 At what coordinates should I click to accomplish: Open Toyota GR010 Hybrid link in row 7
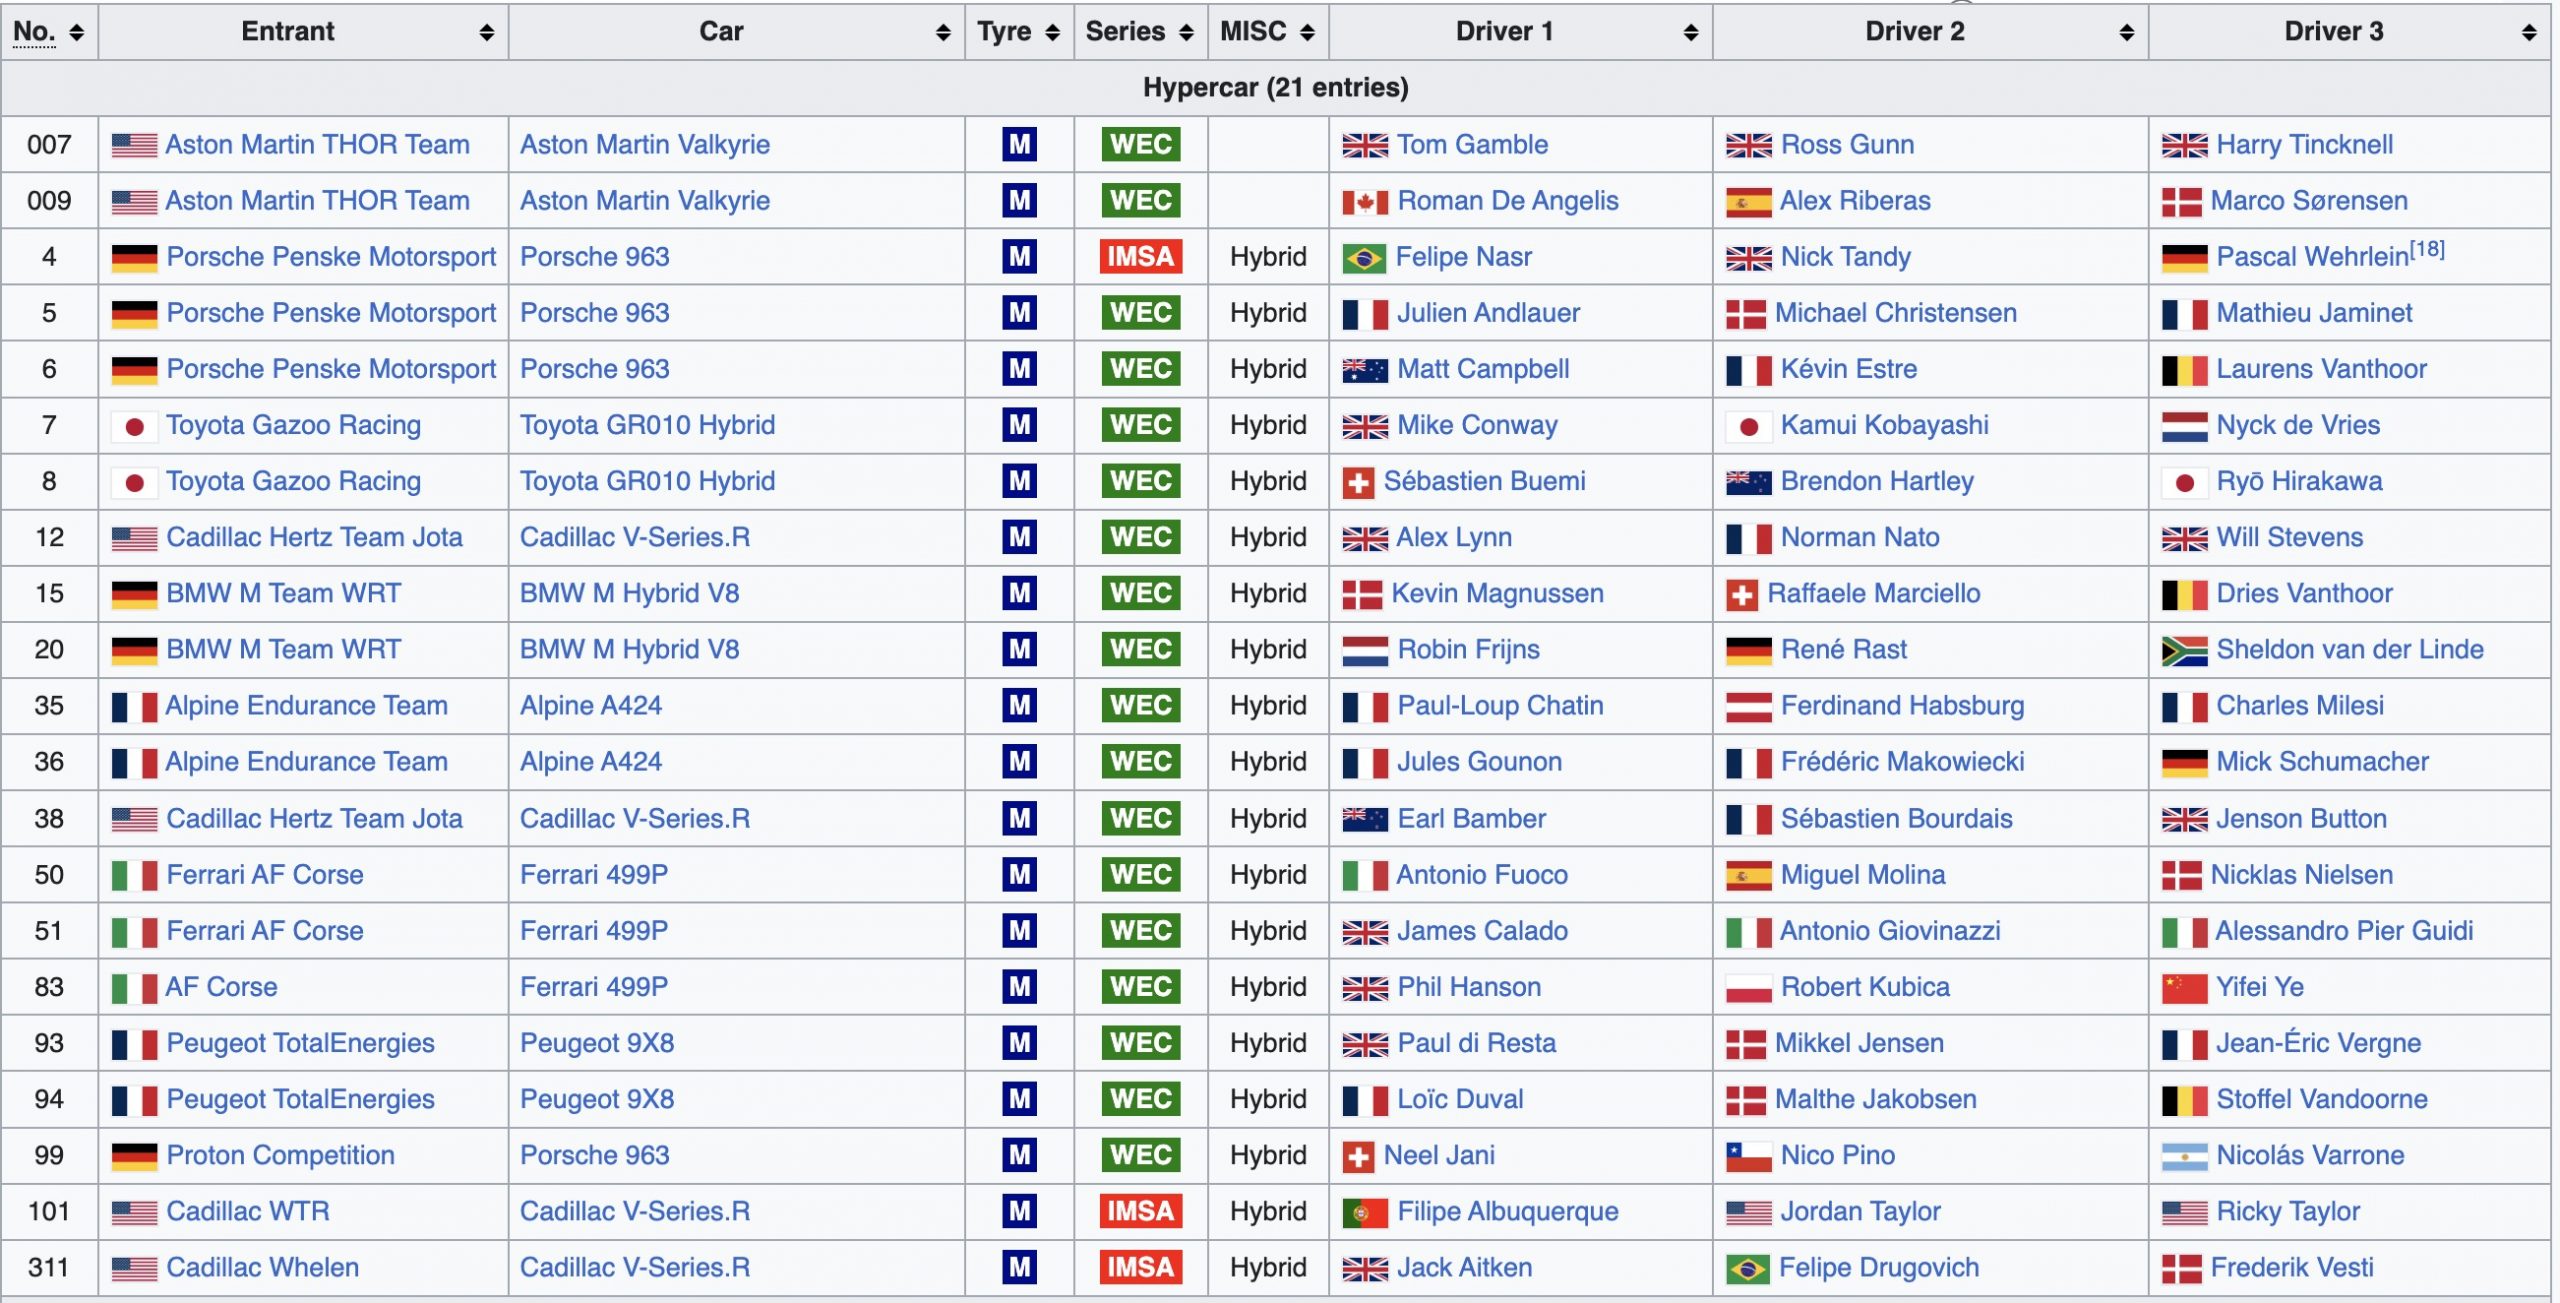pyautogui.click(x=647, y=424)
